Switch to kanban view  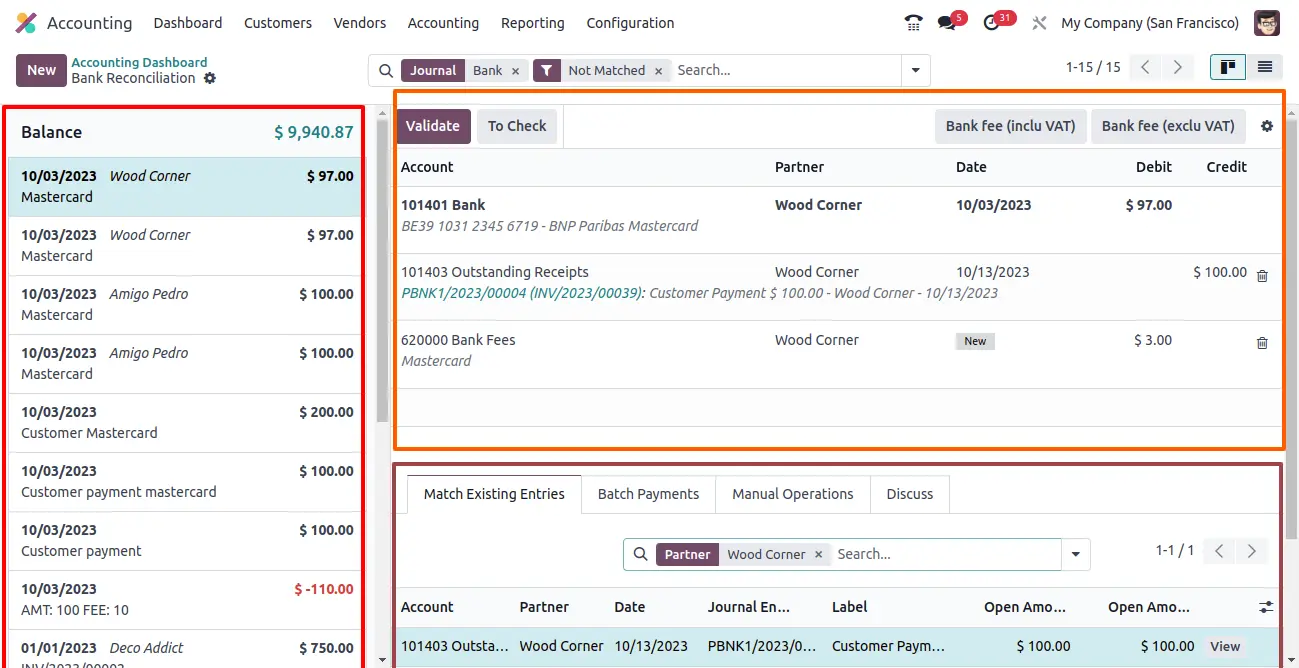click(1228, 67)
